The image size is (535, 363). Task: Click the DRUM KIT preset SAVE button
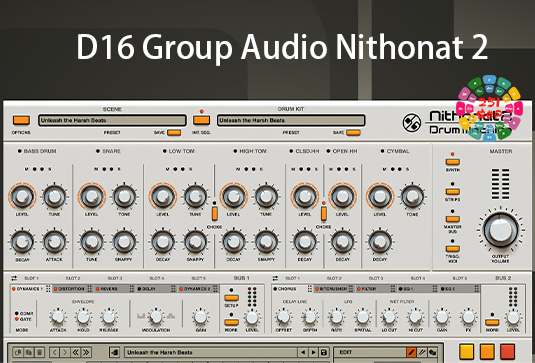pos(353,133)
